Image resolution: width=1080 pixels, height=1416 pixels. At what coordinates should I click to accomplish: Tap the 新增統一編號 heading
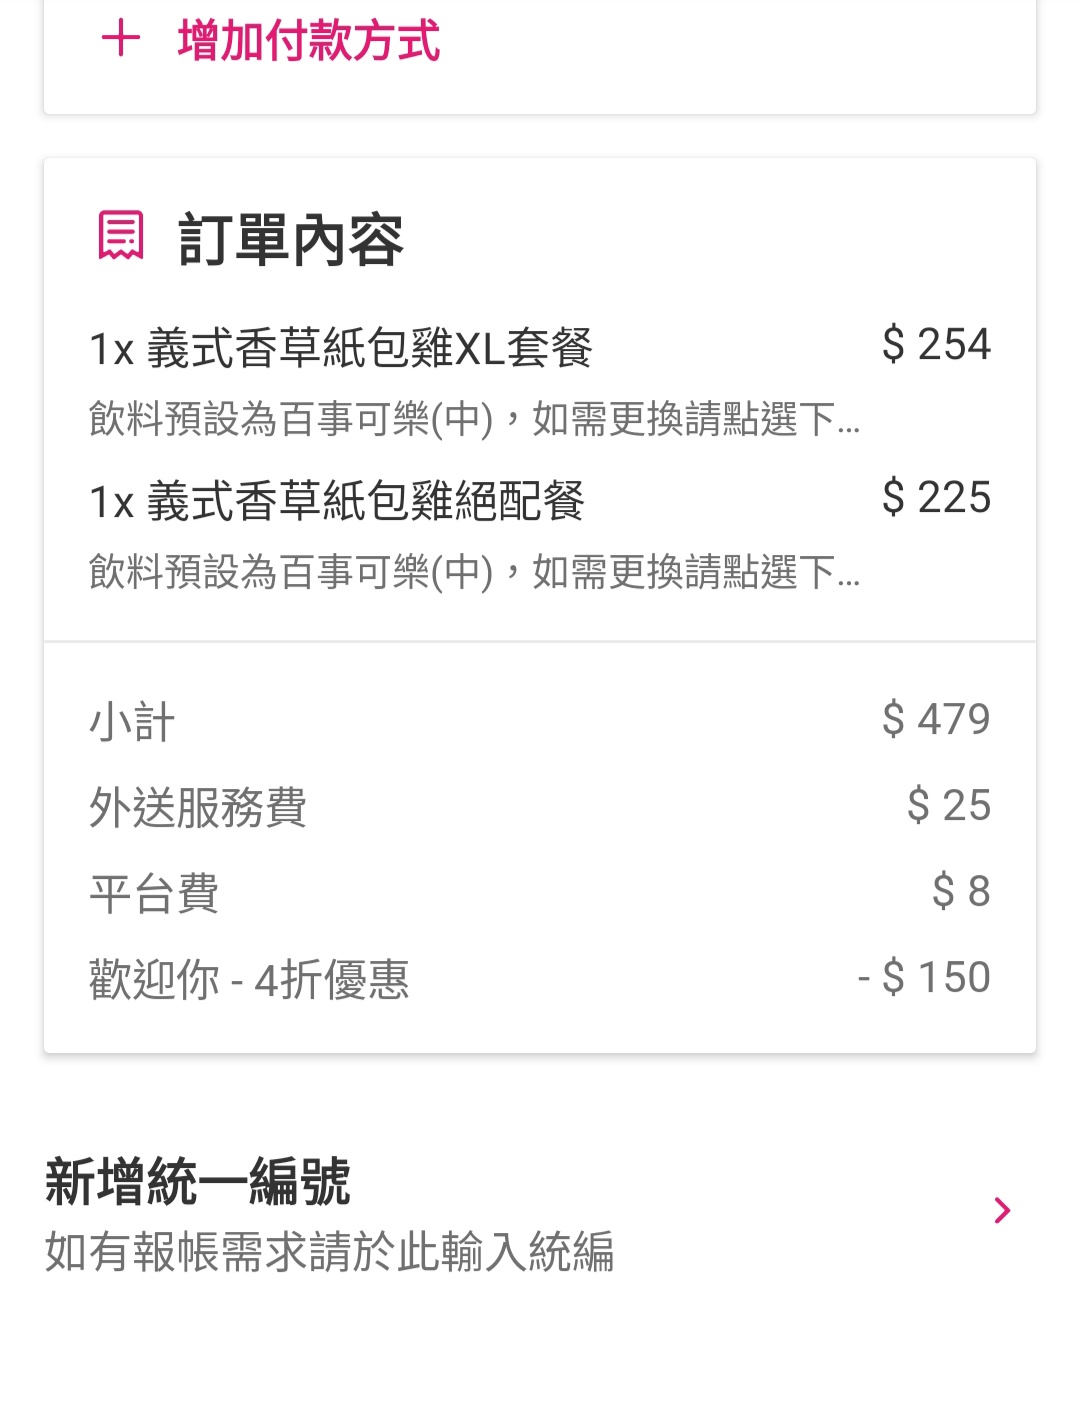[198, 1182]
